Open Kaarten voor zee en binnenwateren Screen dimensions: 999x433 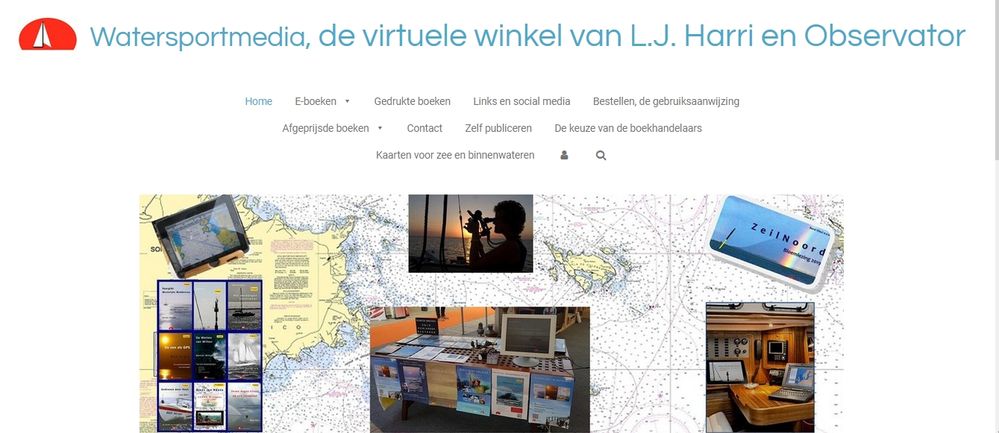(x=455, y=155)
